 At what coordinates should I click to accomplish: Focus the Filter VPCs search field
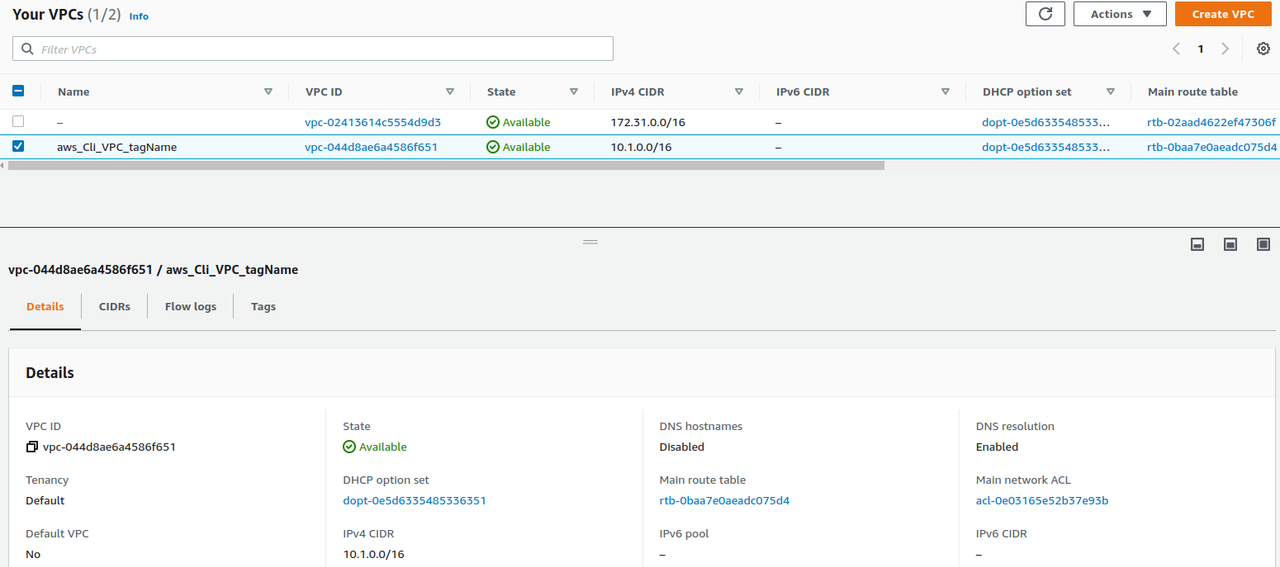[x=313, y=49]
